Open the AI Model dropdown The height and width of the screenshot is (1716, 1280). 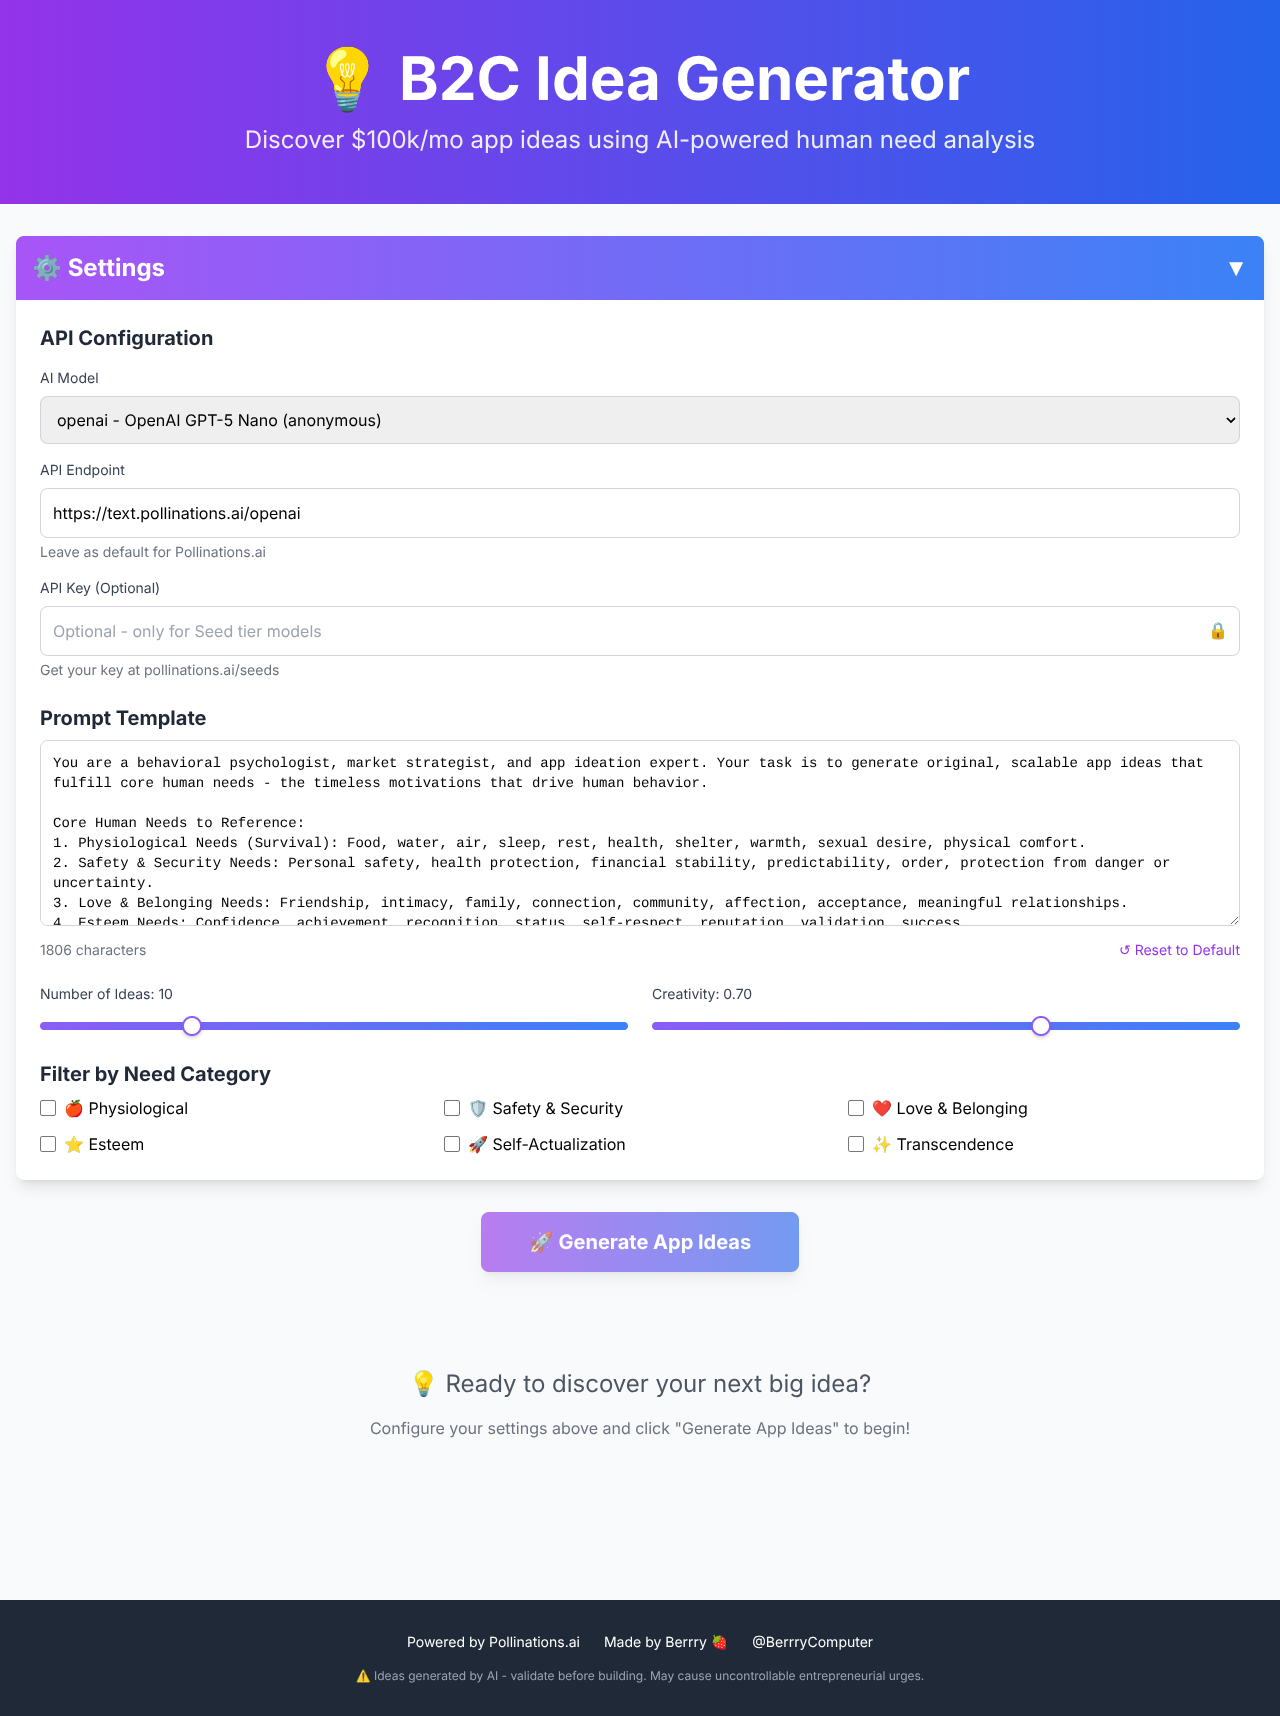[639, 420]
